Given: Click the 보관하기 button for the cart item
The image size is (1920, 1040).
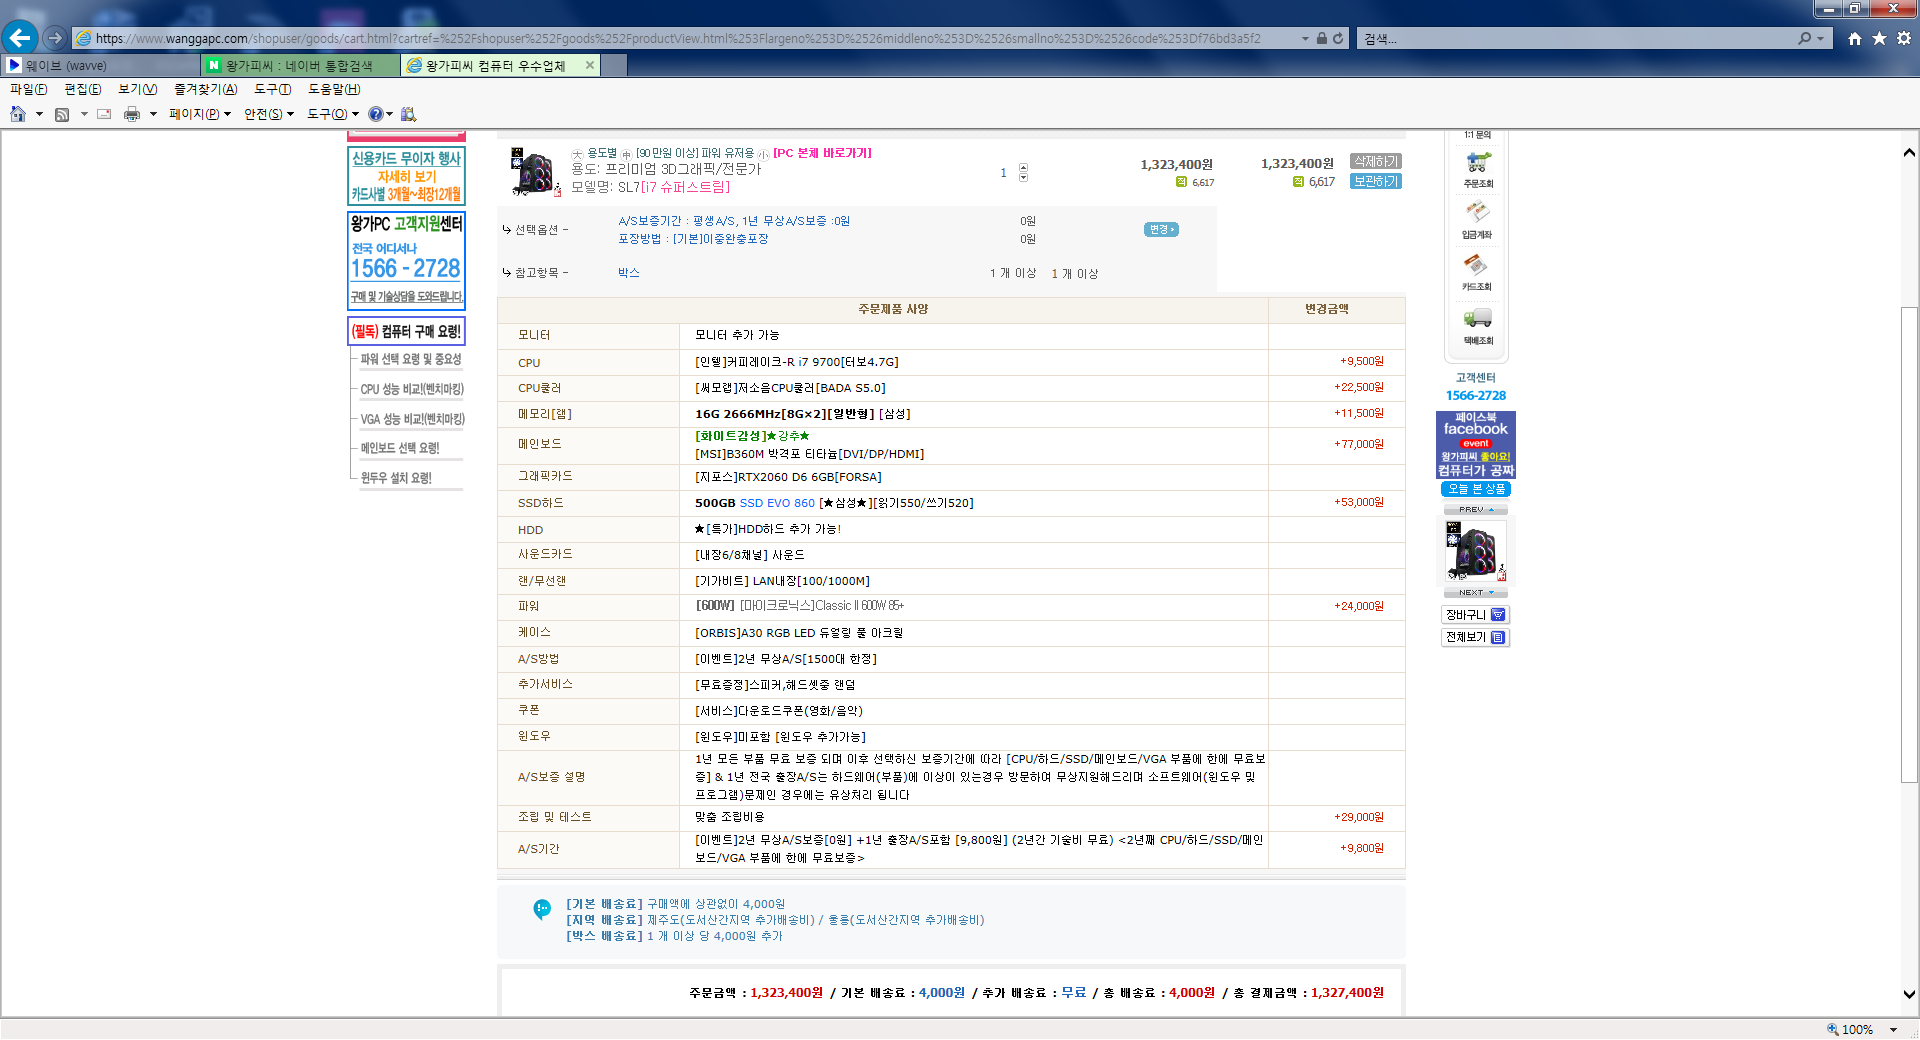Looking at the screenshot, I should (x=1375, y=181).
